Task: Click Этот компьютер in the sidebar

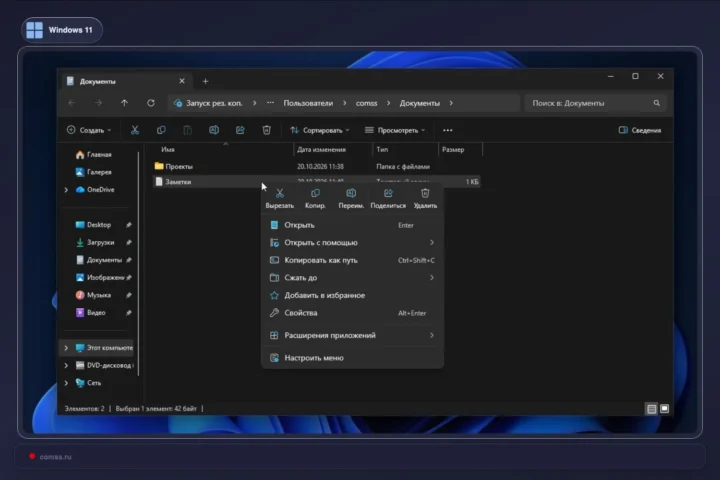Action: coord(104,348)
